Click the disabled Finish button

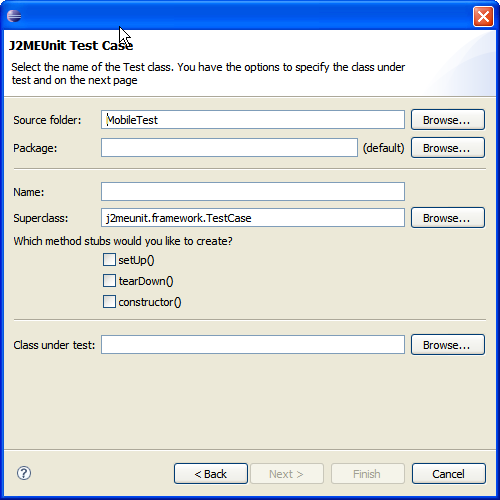[x=368, y=474]
